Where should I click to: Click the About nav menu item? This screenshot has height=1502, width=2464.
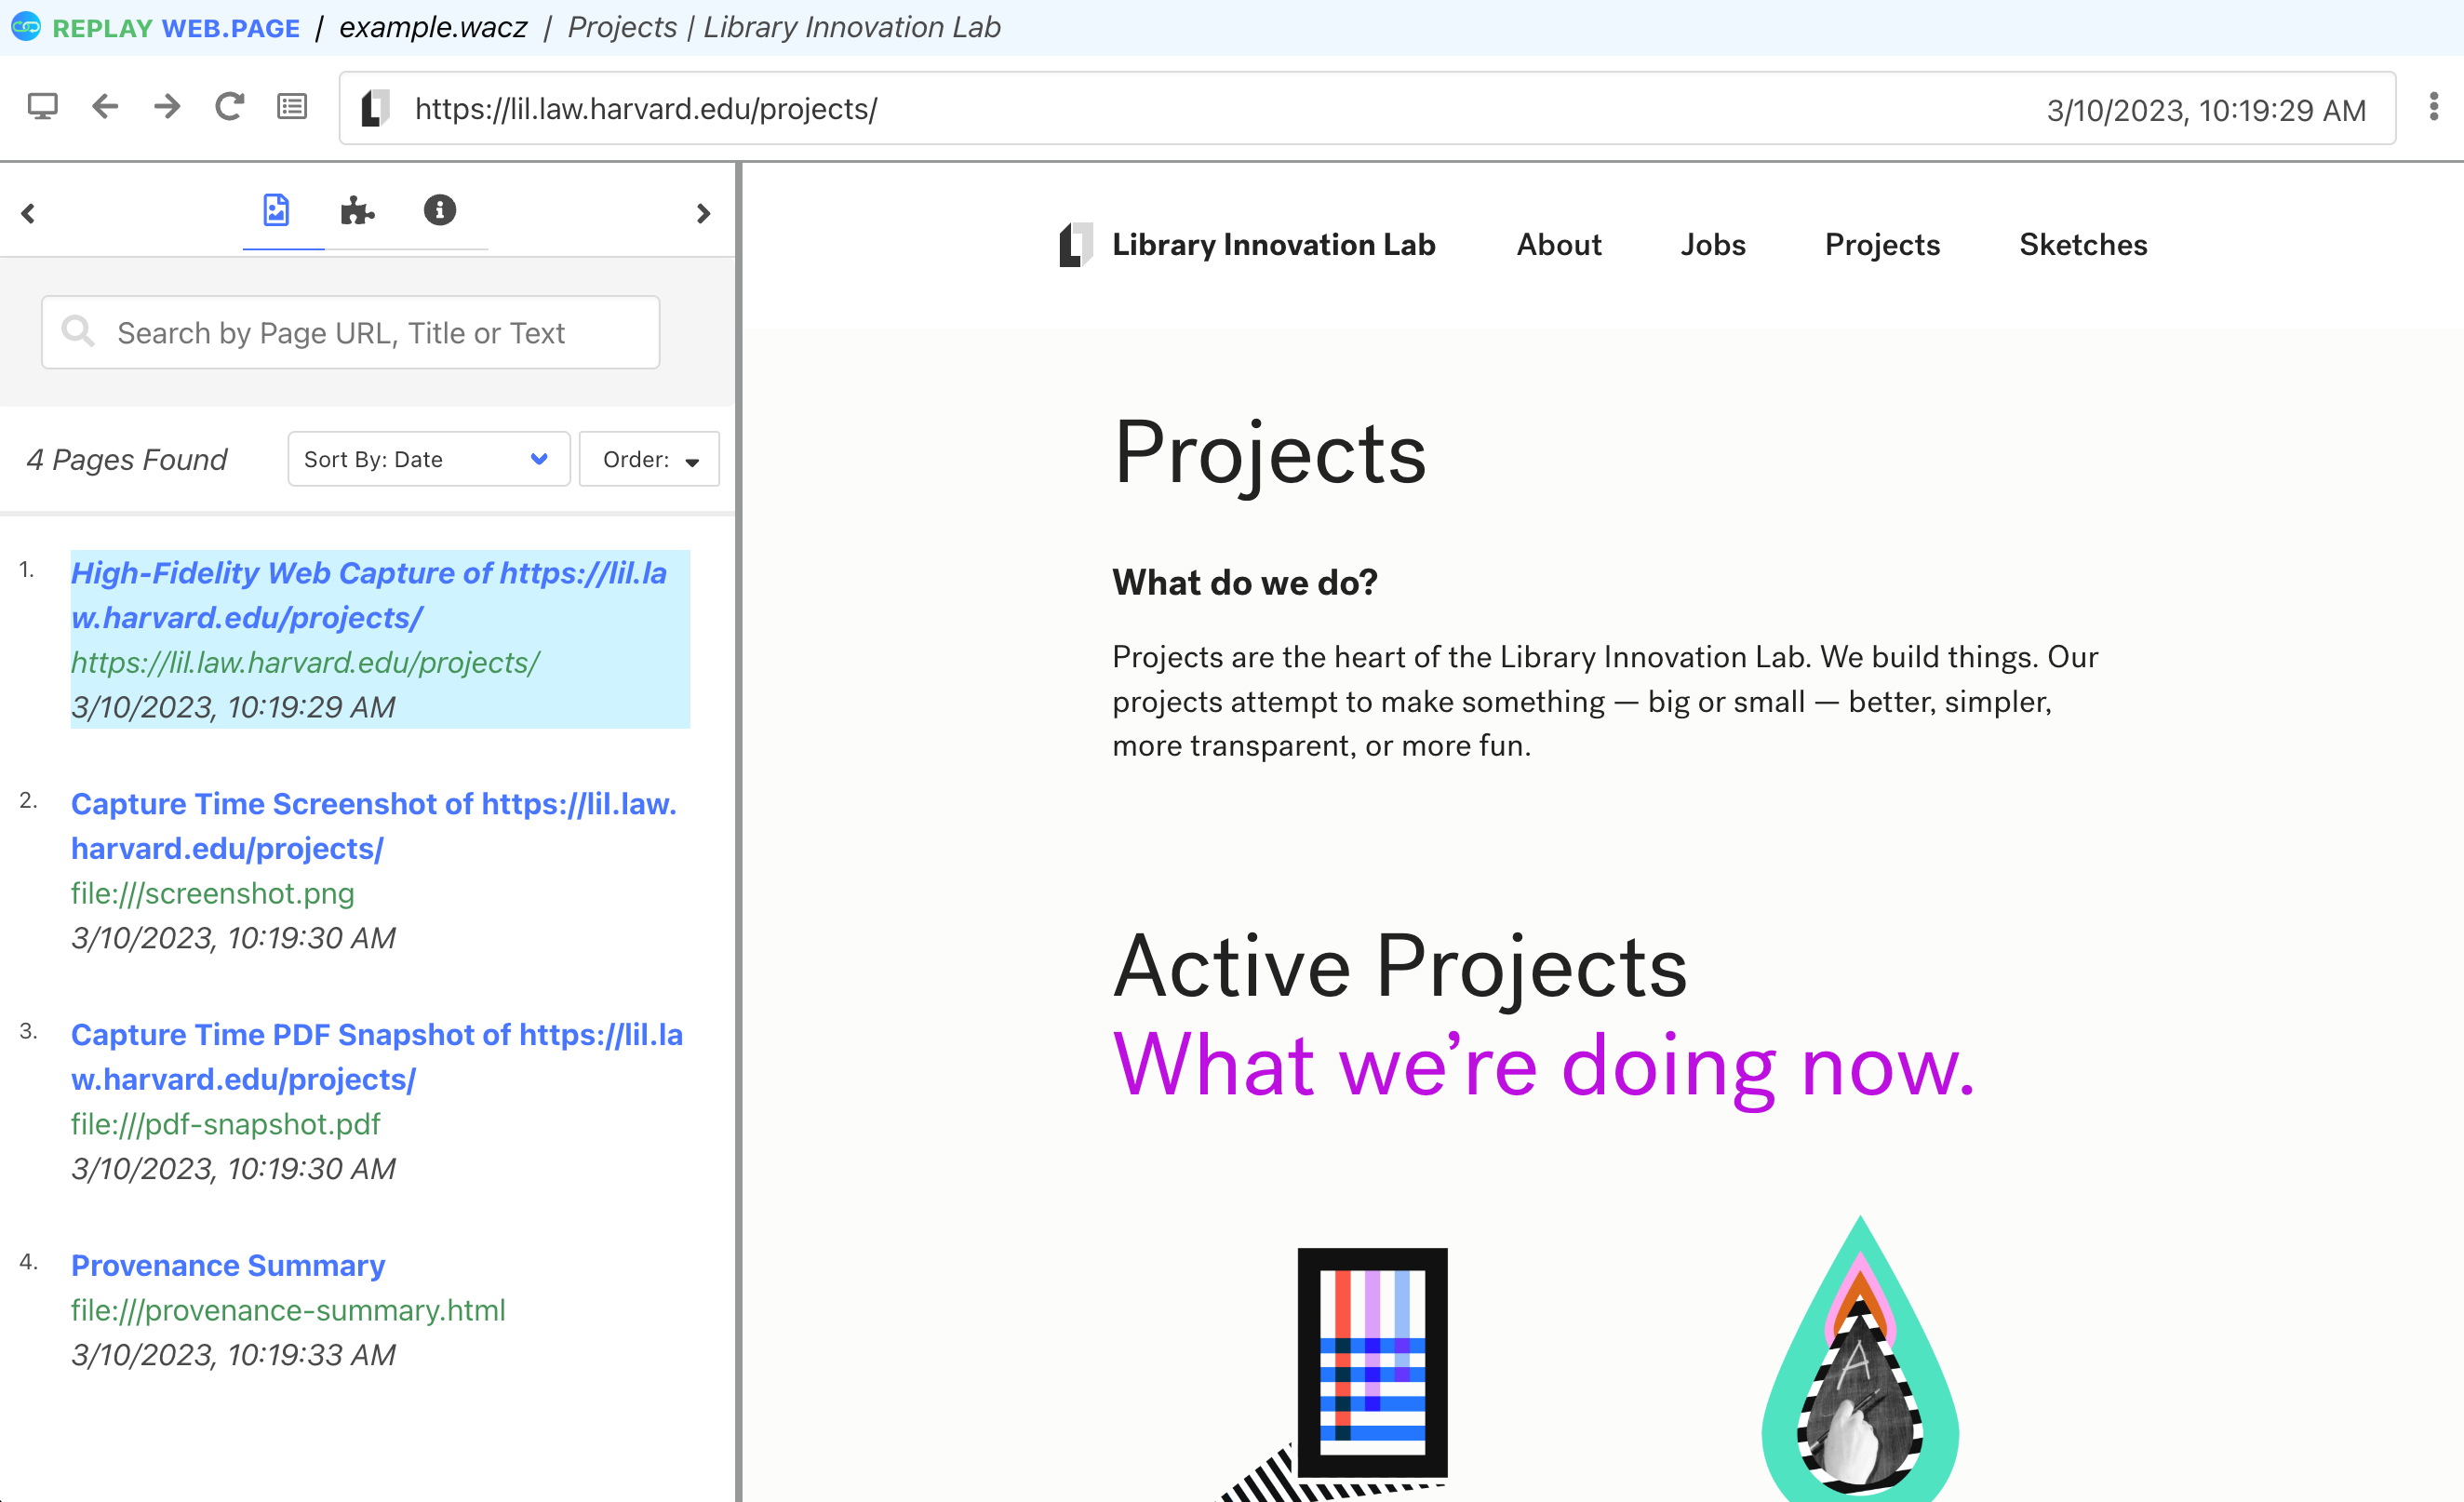(1558, 245)
